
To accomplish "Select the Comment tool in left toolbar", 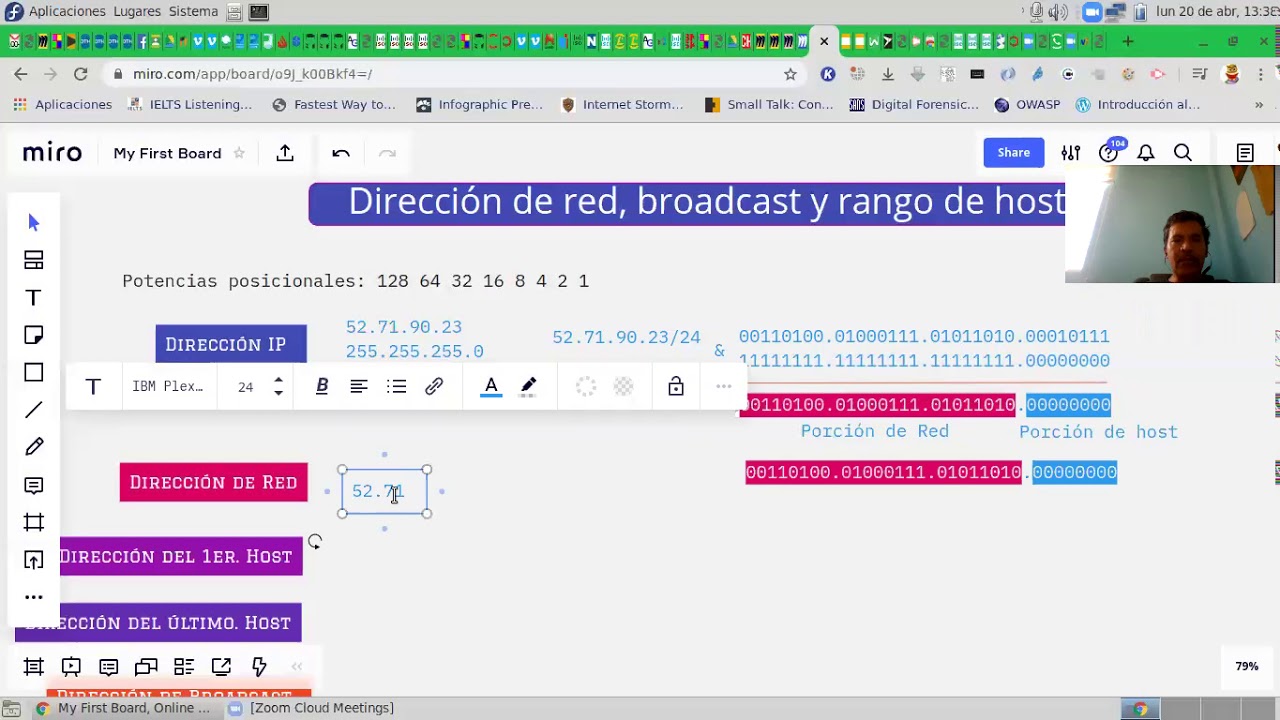I will coord(34,485).
